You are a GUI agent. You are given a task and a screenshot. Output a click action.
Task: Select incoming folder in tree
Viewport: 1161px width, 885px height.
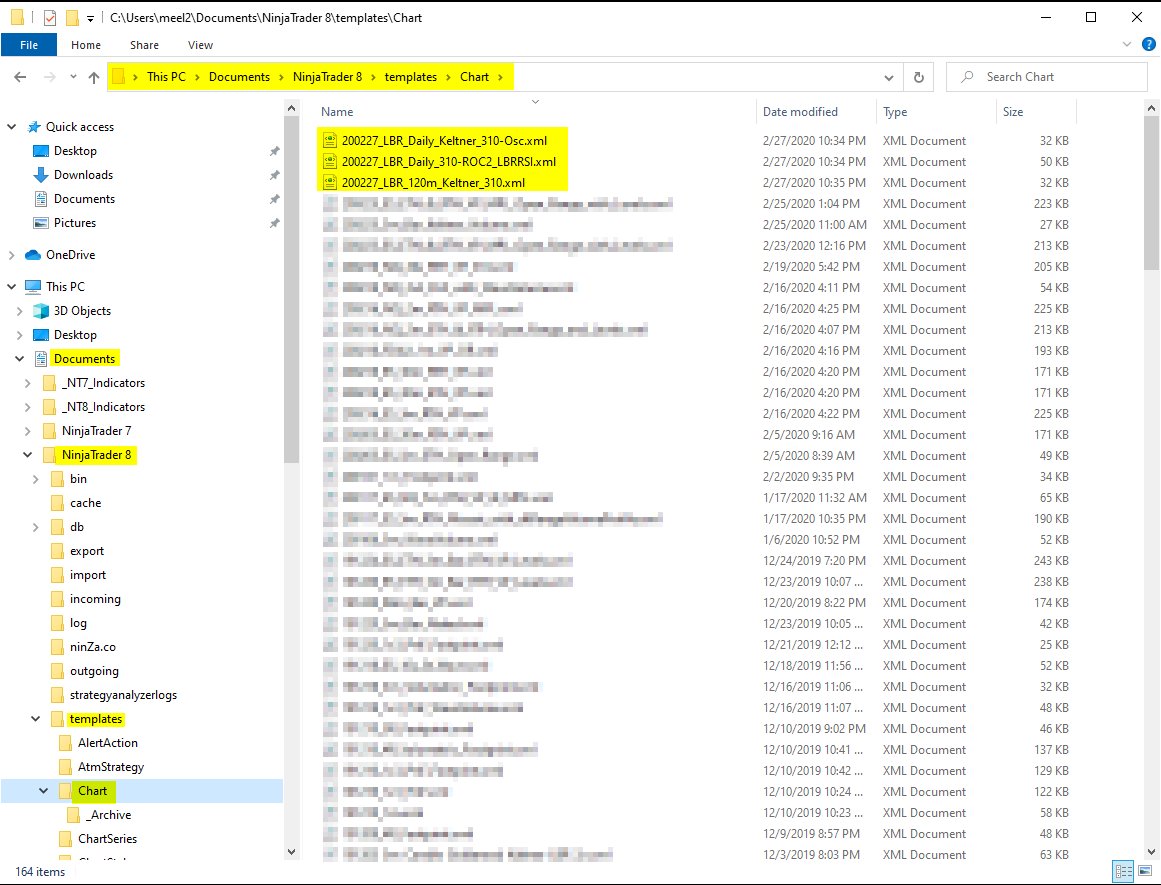coord(95,599)
